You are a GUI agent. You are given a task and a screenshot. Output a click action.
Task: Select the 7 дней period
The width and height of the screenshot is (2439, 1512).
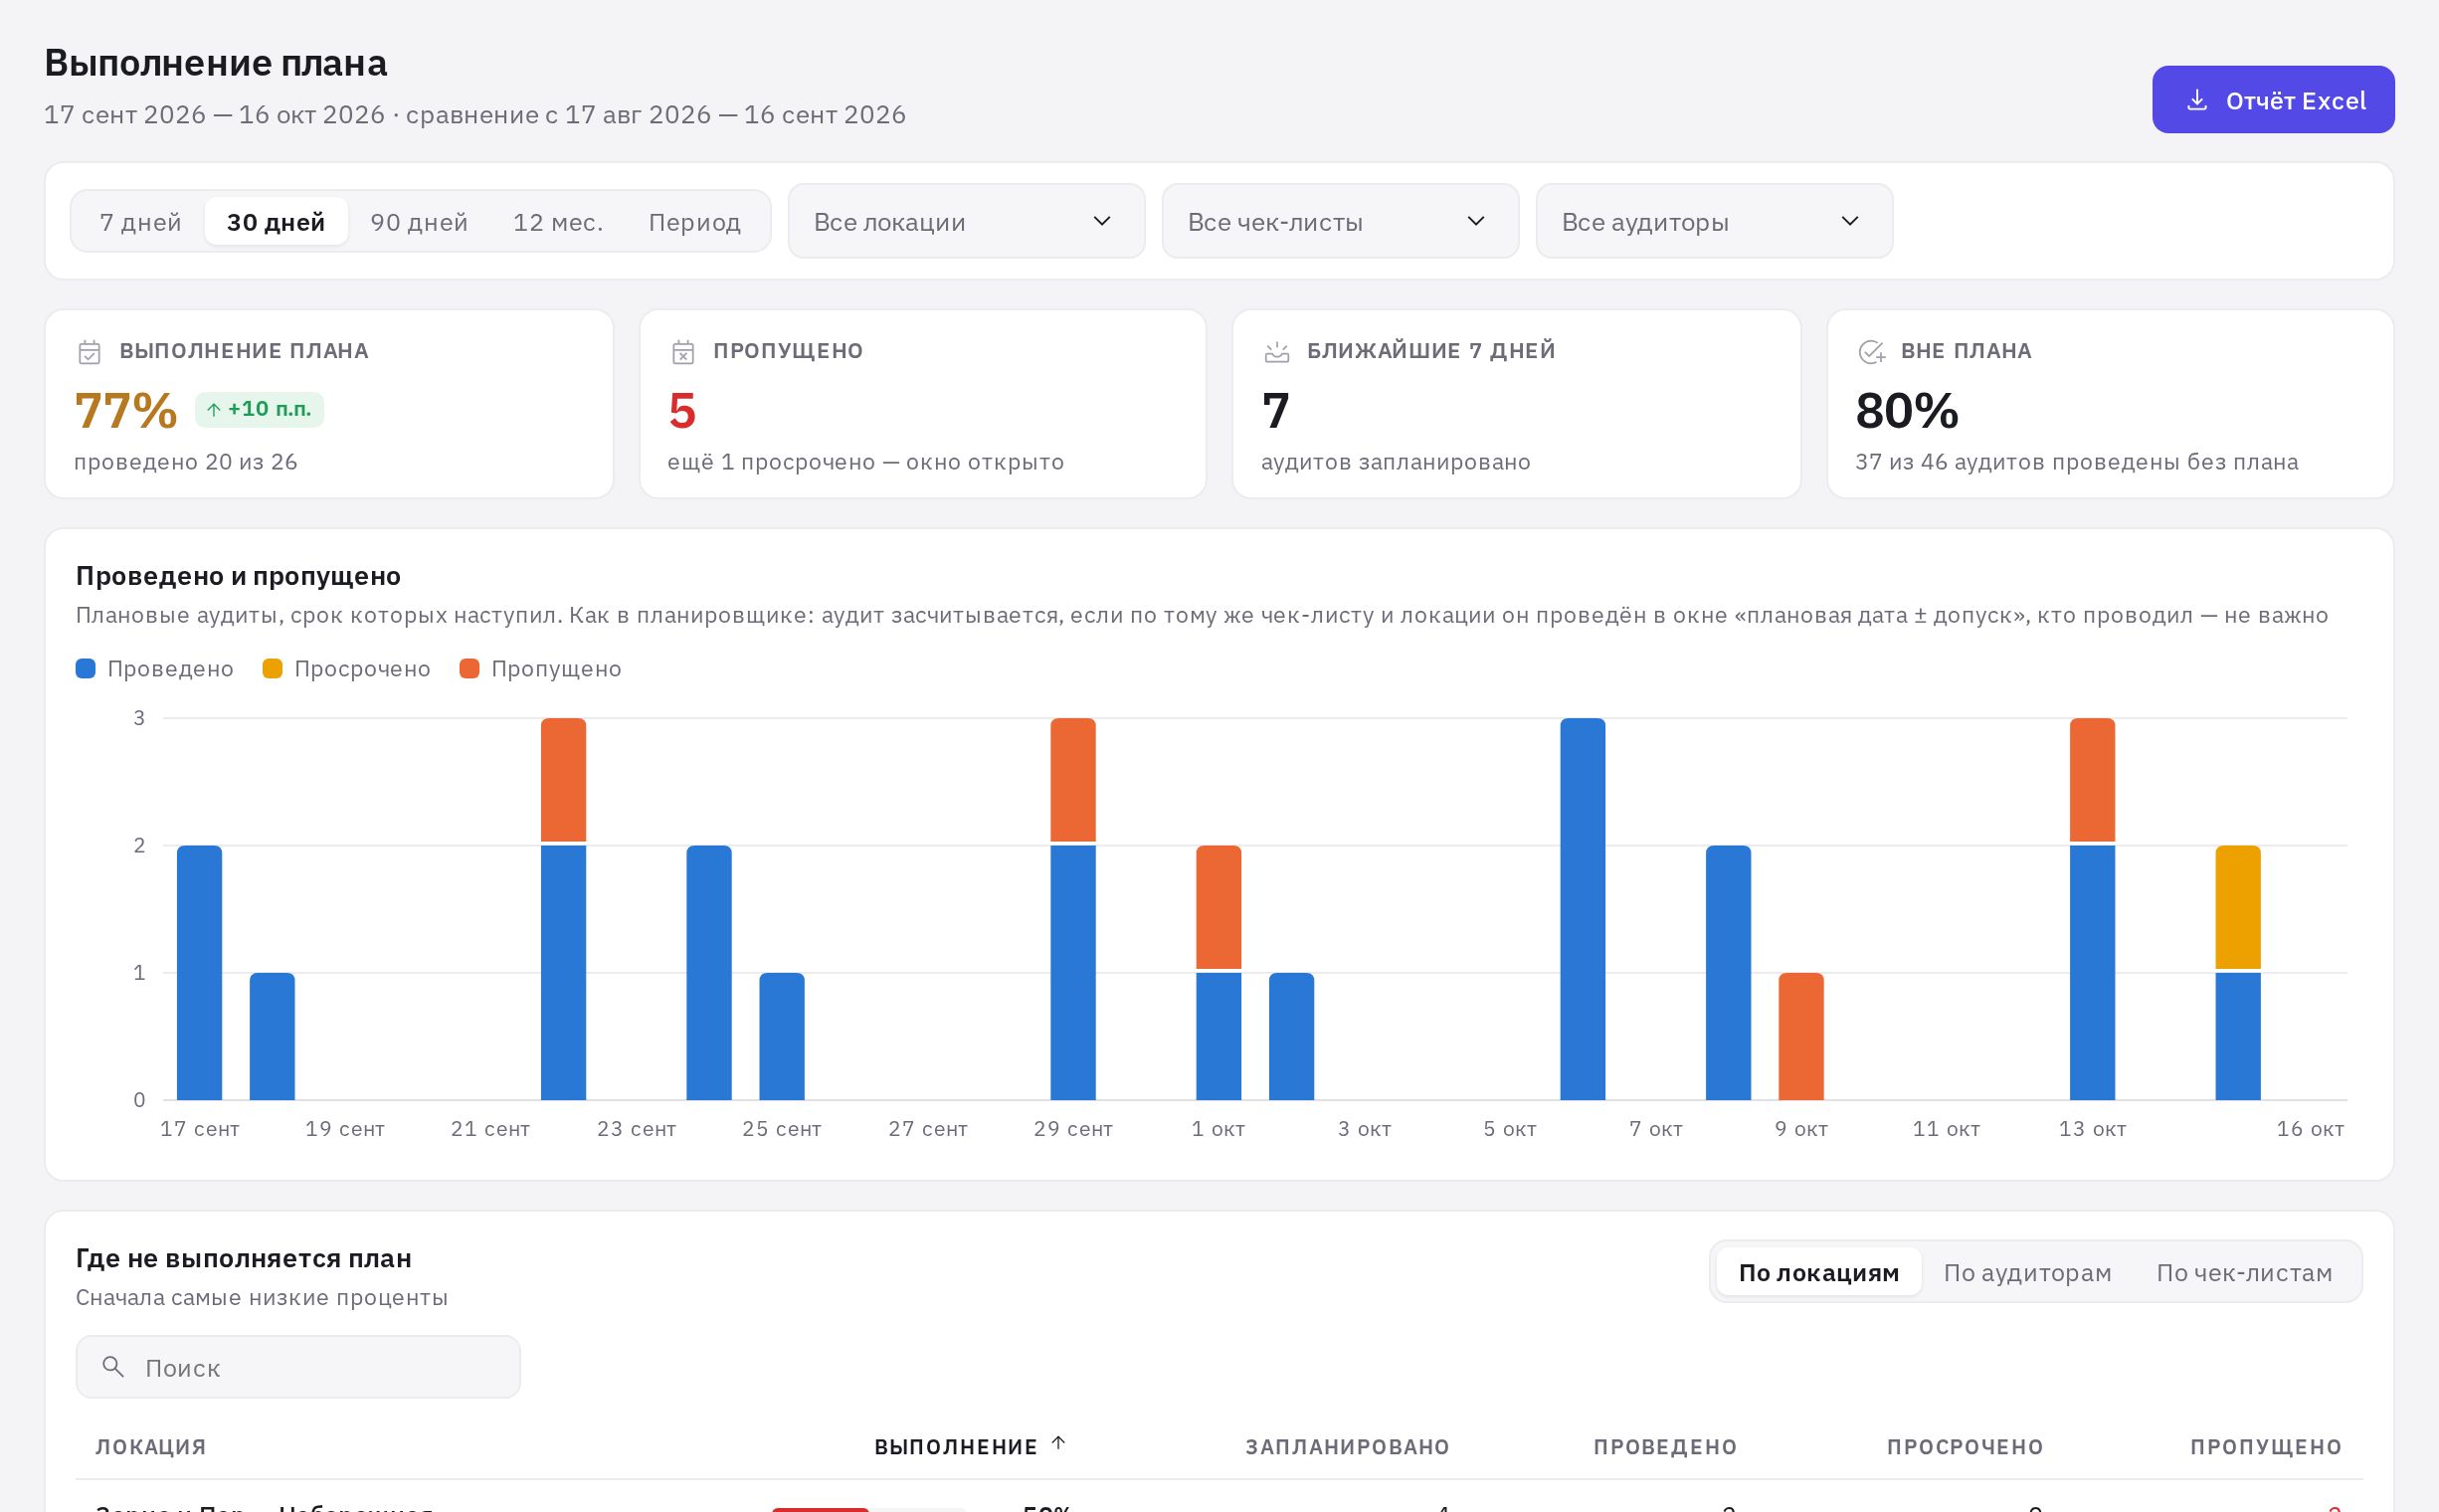tap(140, 221)
